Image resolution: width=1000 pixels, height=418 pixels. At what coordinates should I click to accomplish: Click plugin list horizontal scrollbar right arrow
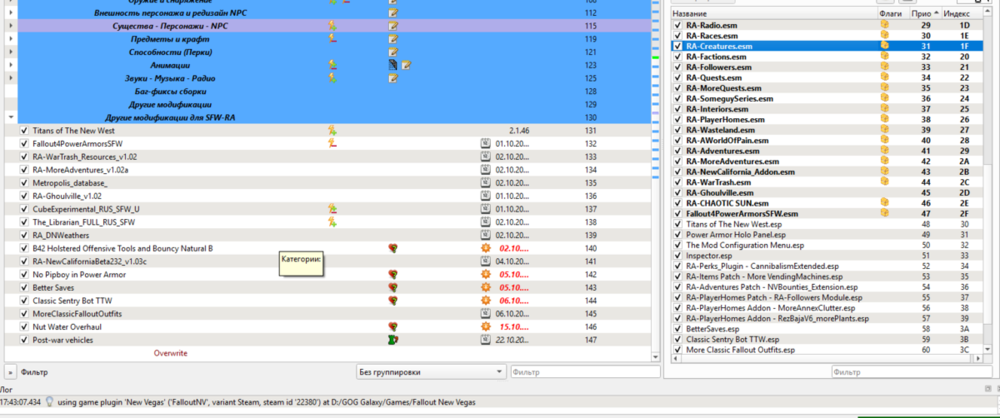[979, 359]
